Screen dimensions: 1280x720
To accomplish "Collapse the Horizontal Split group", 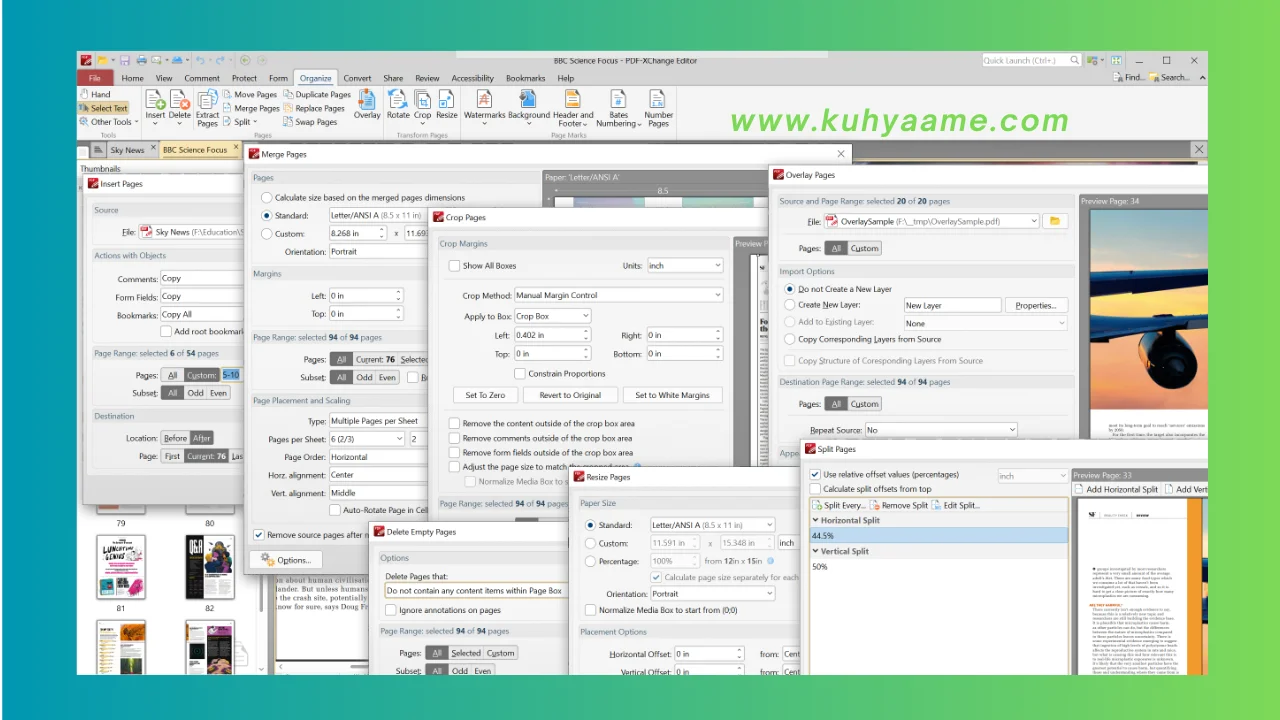I will [x=815, y=521].
